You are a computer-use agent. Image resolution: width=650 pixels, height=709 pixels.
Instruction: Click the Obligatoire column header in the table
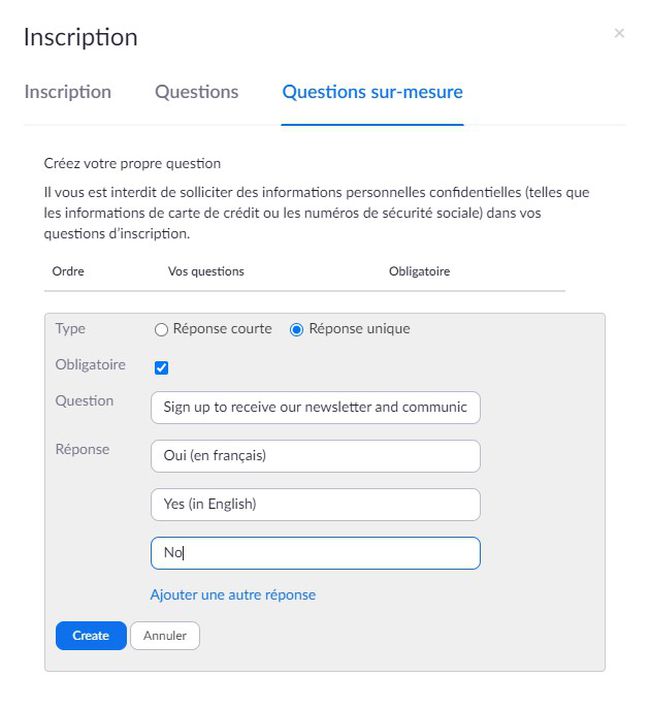[419, 271]
